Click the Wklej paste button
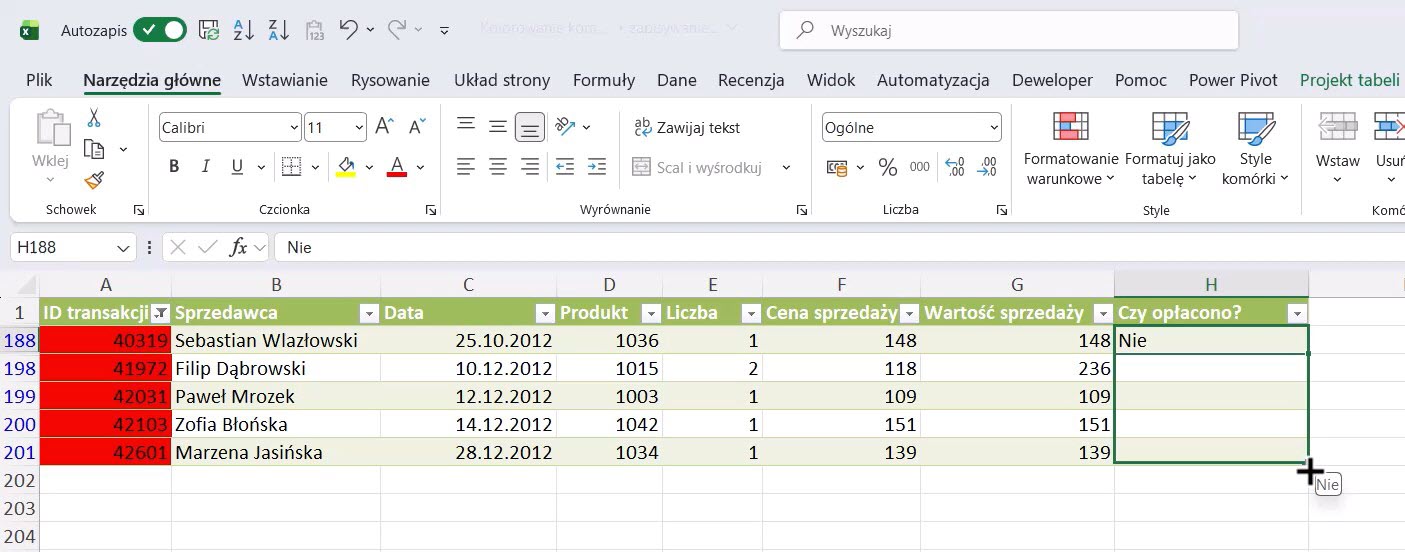The image size is (1405, 552). (x=50, y=147)
